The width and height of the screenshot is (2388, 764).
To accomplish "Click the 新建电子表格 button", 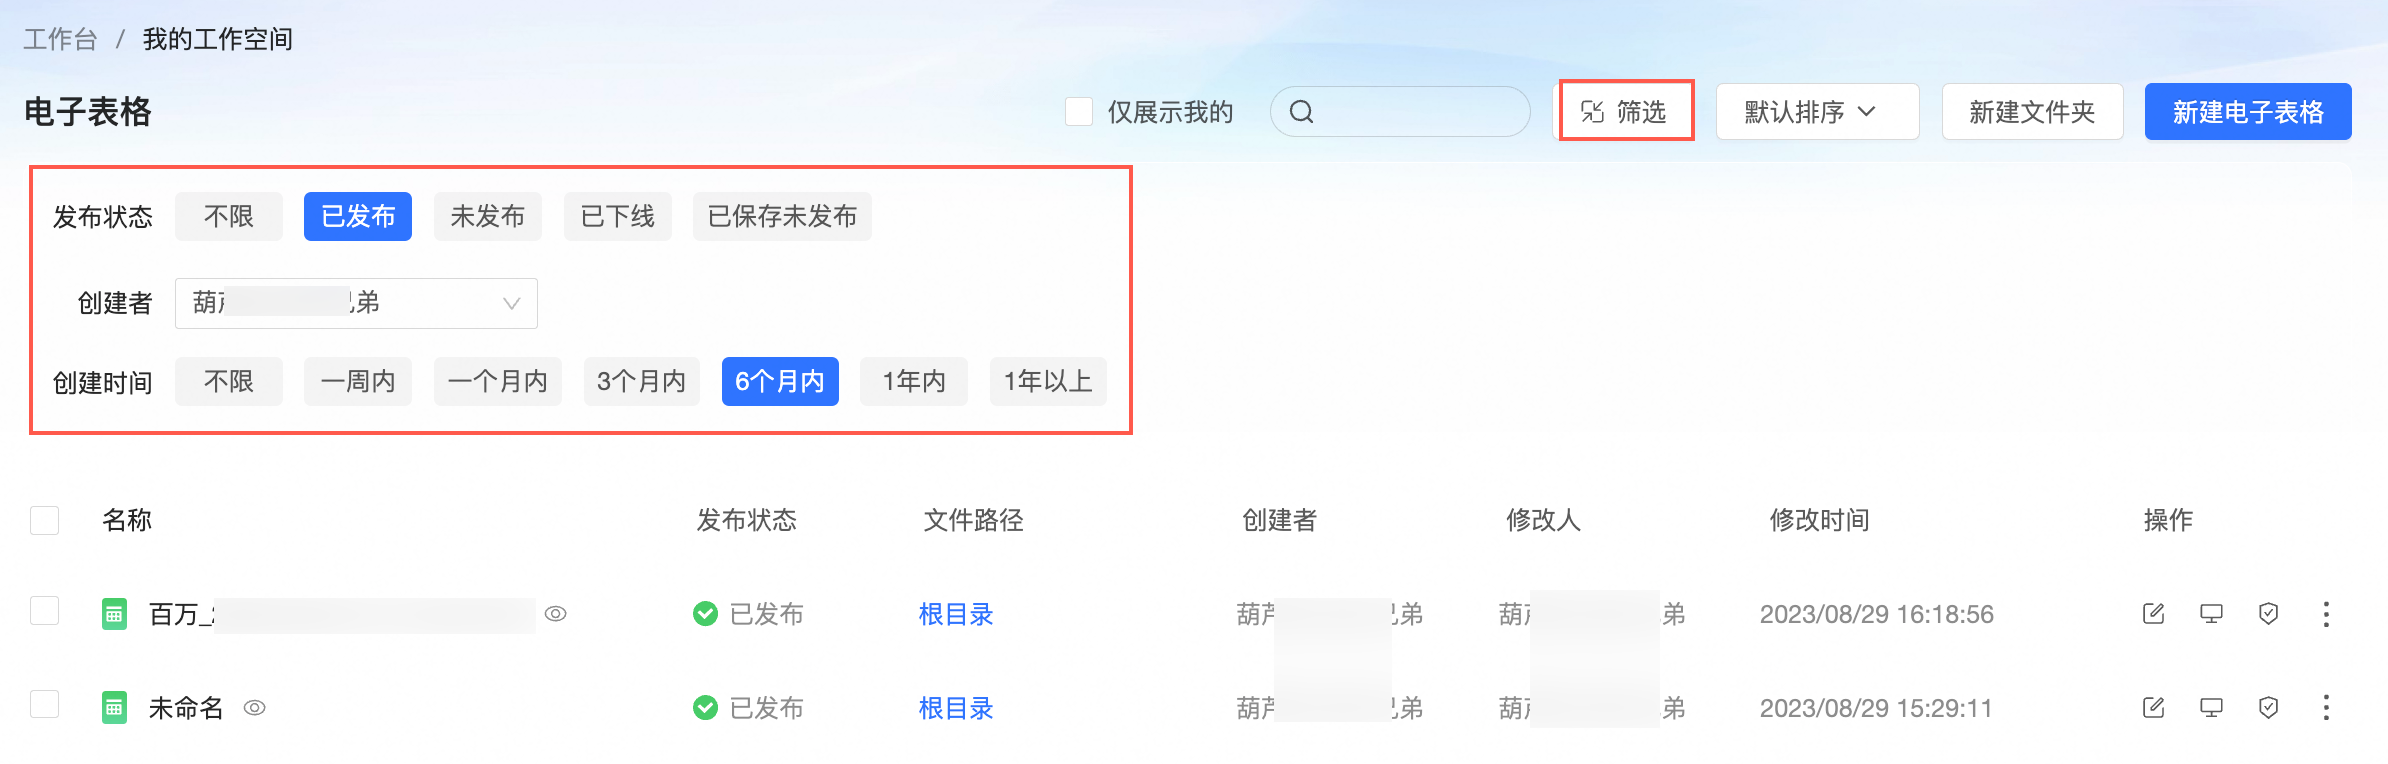I will (x=2248, y=112).
